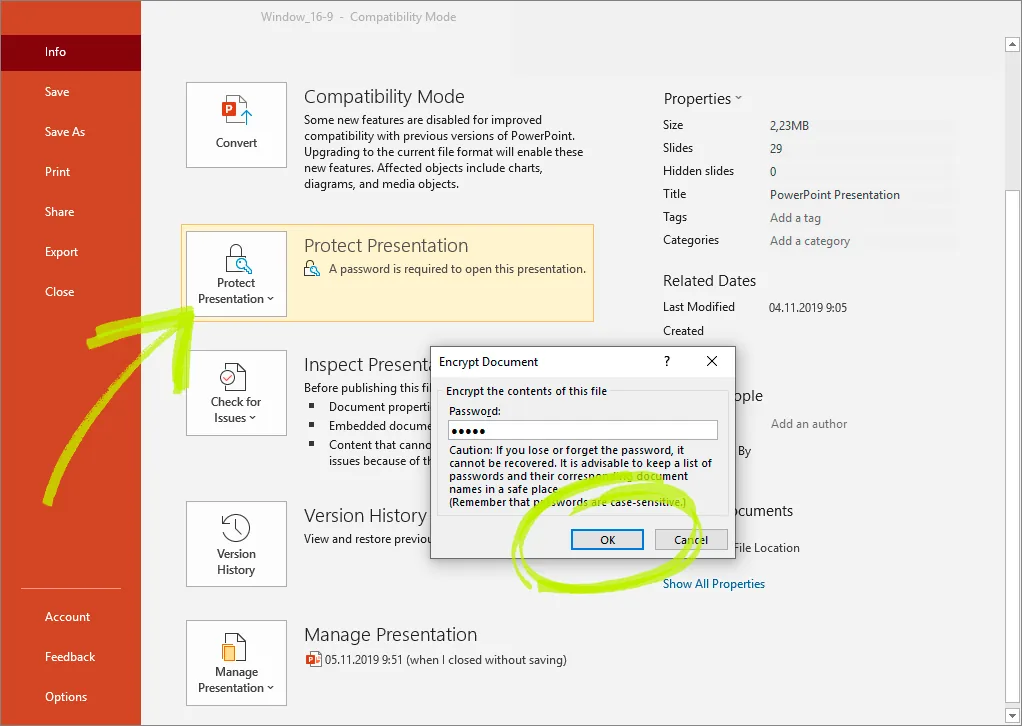Expand the Properties dropdown

(x=702, y=98)
